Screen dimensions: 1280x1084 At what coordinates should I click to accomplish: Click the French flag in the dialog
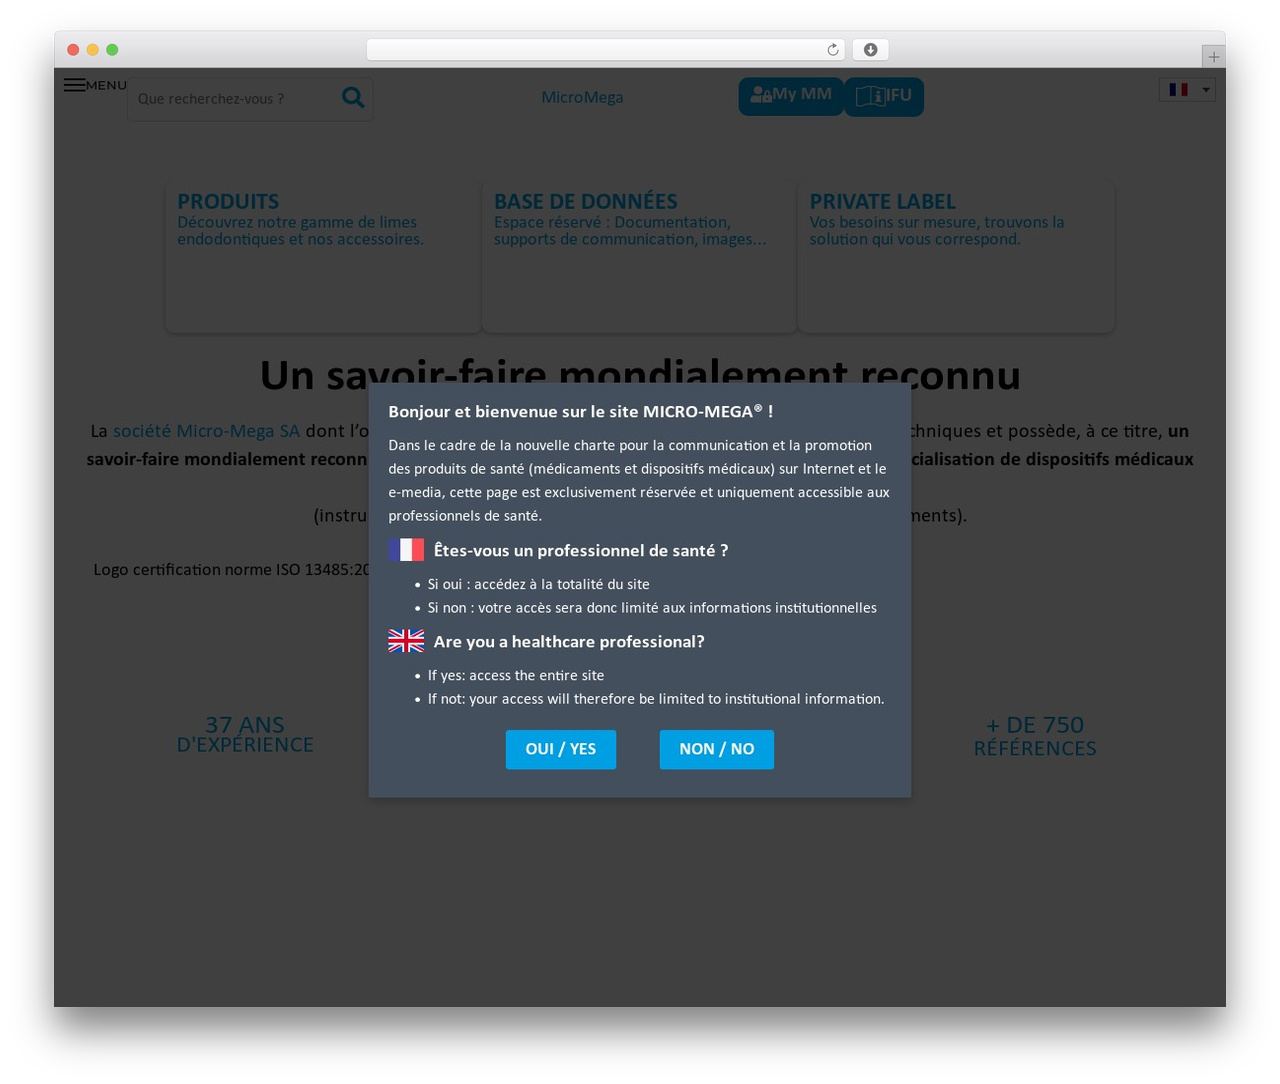tap(406, 550)
